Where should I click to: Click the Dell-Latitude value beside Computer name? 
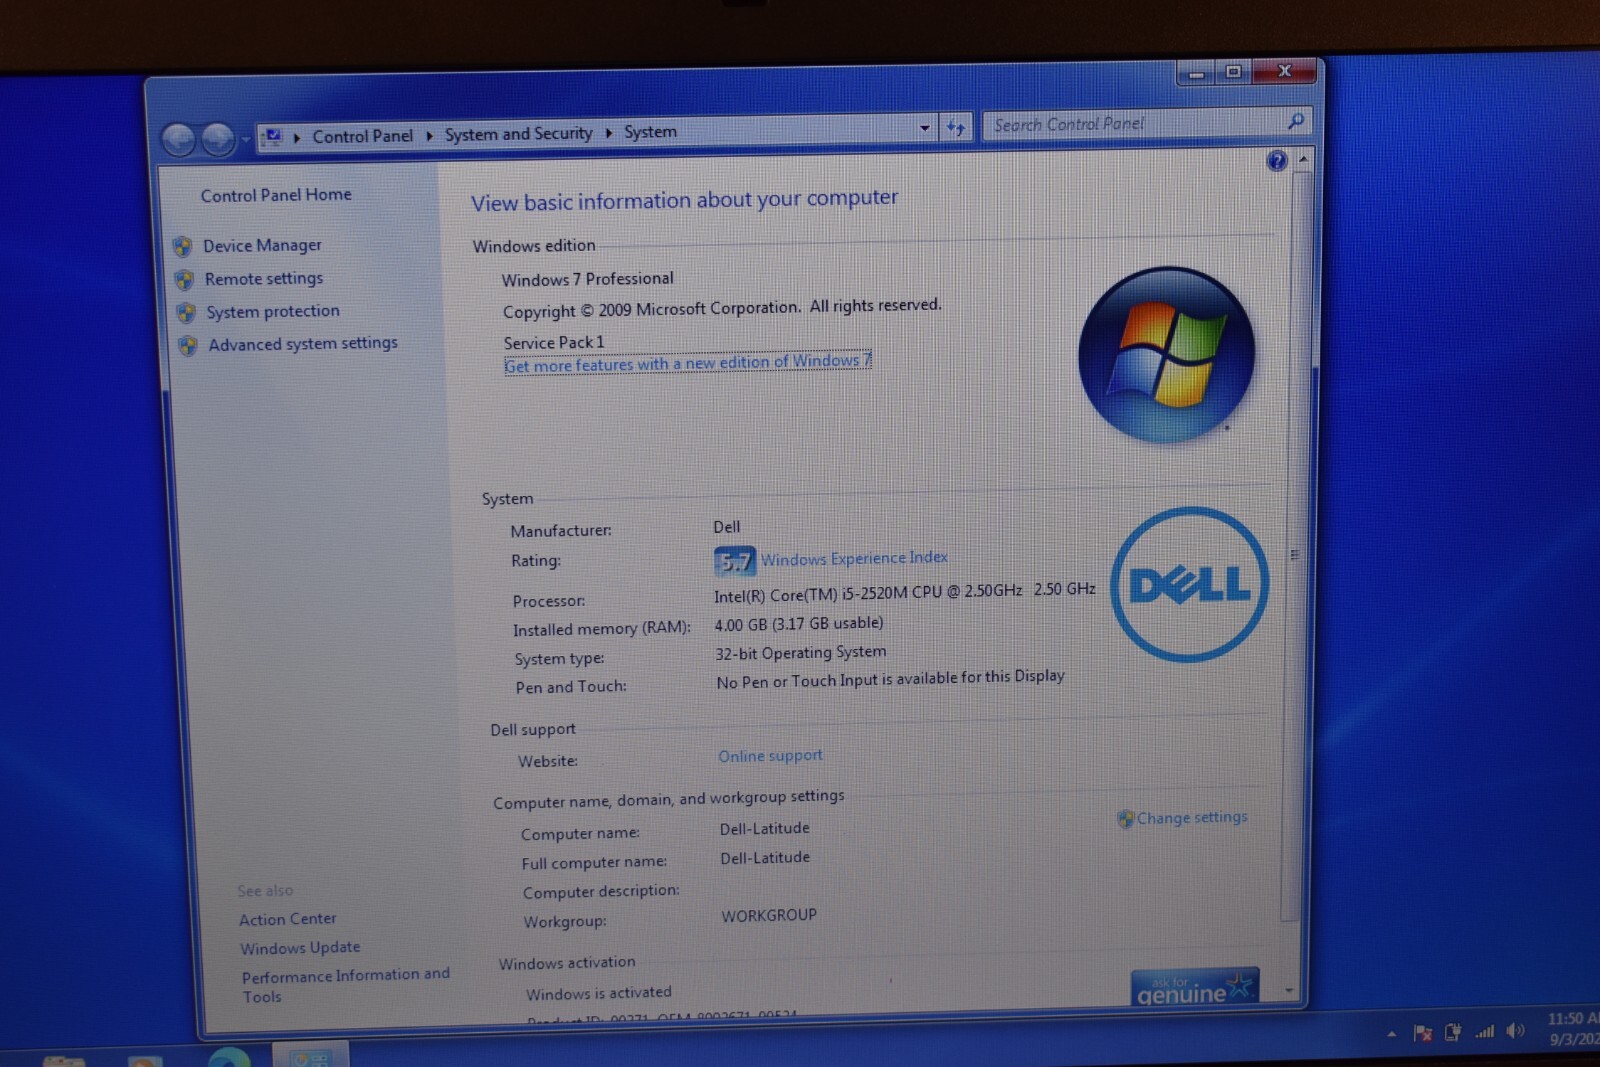pos(765,828)
